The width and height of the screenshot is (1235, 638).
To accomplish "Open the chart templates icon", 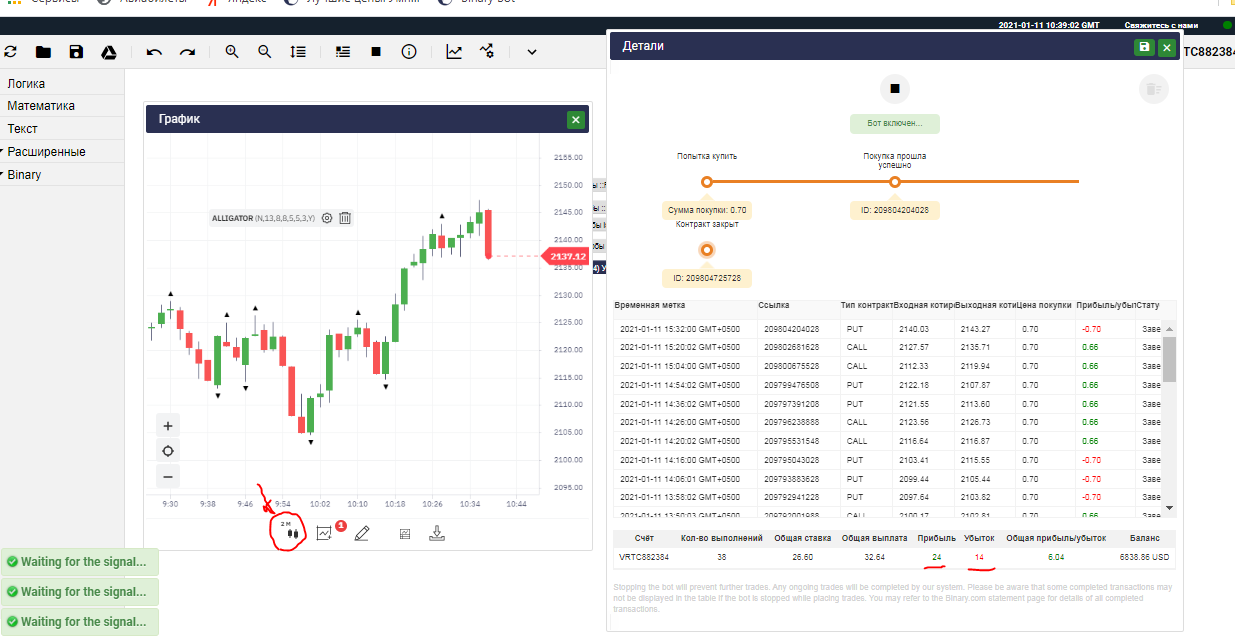I will (x=405, y=534).
